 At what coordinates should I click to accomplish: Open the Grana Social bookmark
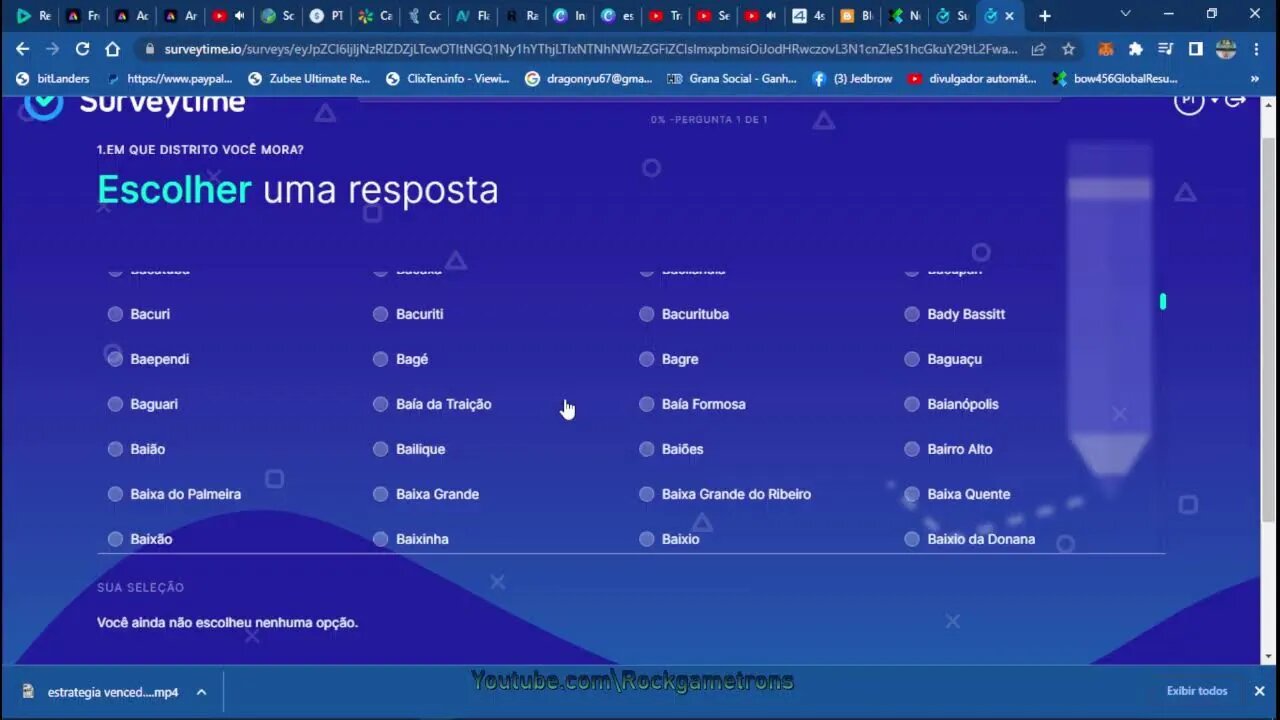[x=732, y=78]
